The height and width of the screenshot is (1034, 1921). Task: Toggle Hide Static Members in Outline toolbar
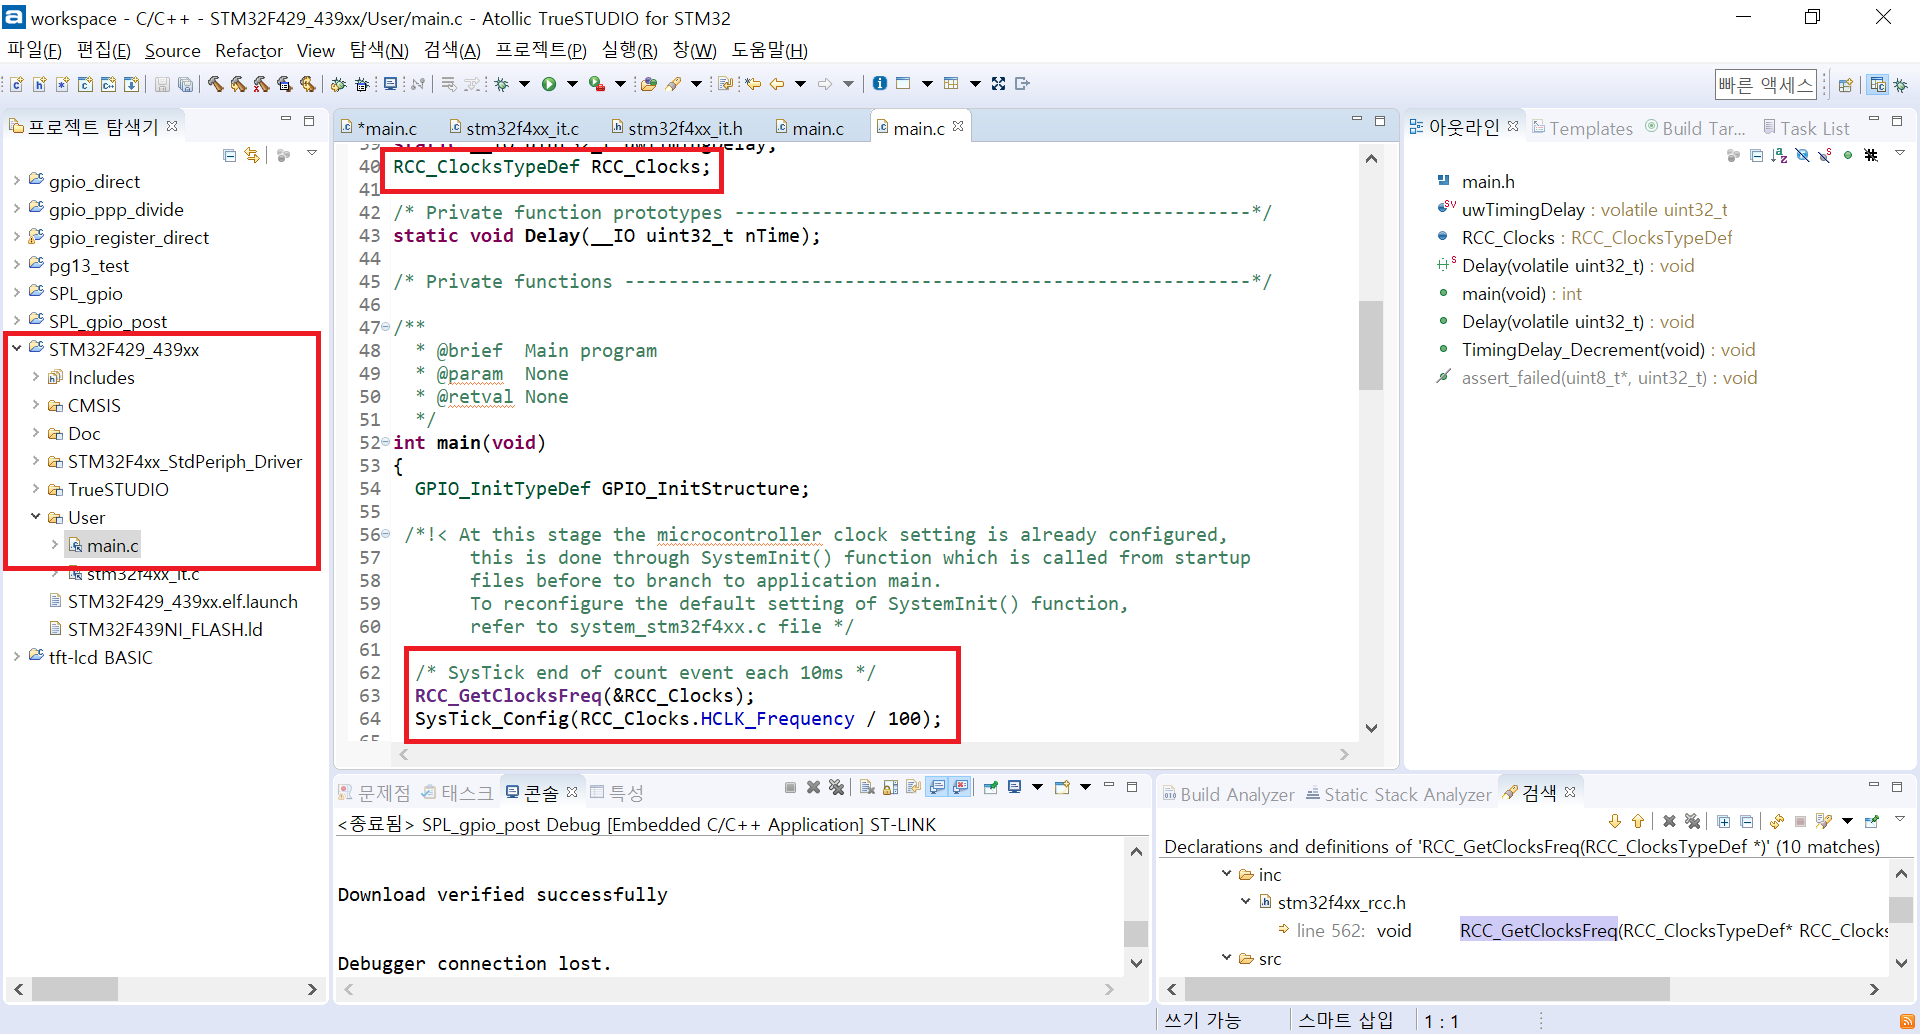[x=1825, y=155]
